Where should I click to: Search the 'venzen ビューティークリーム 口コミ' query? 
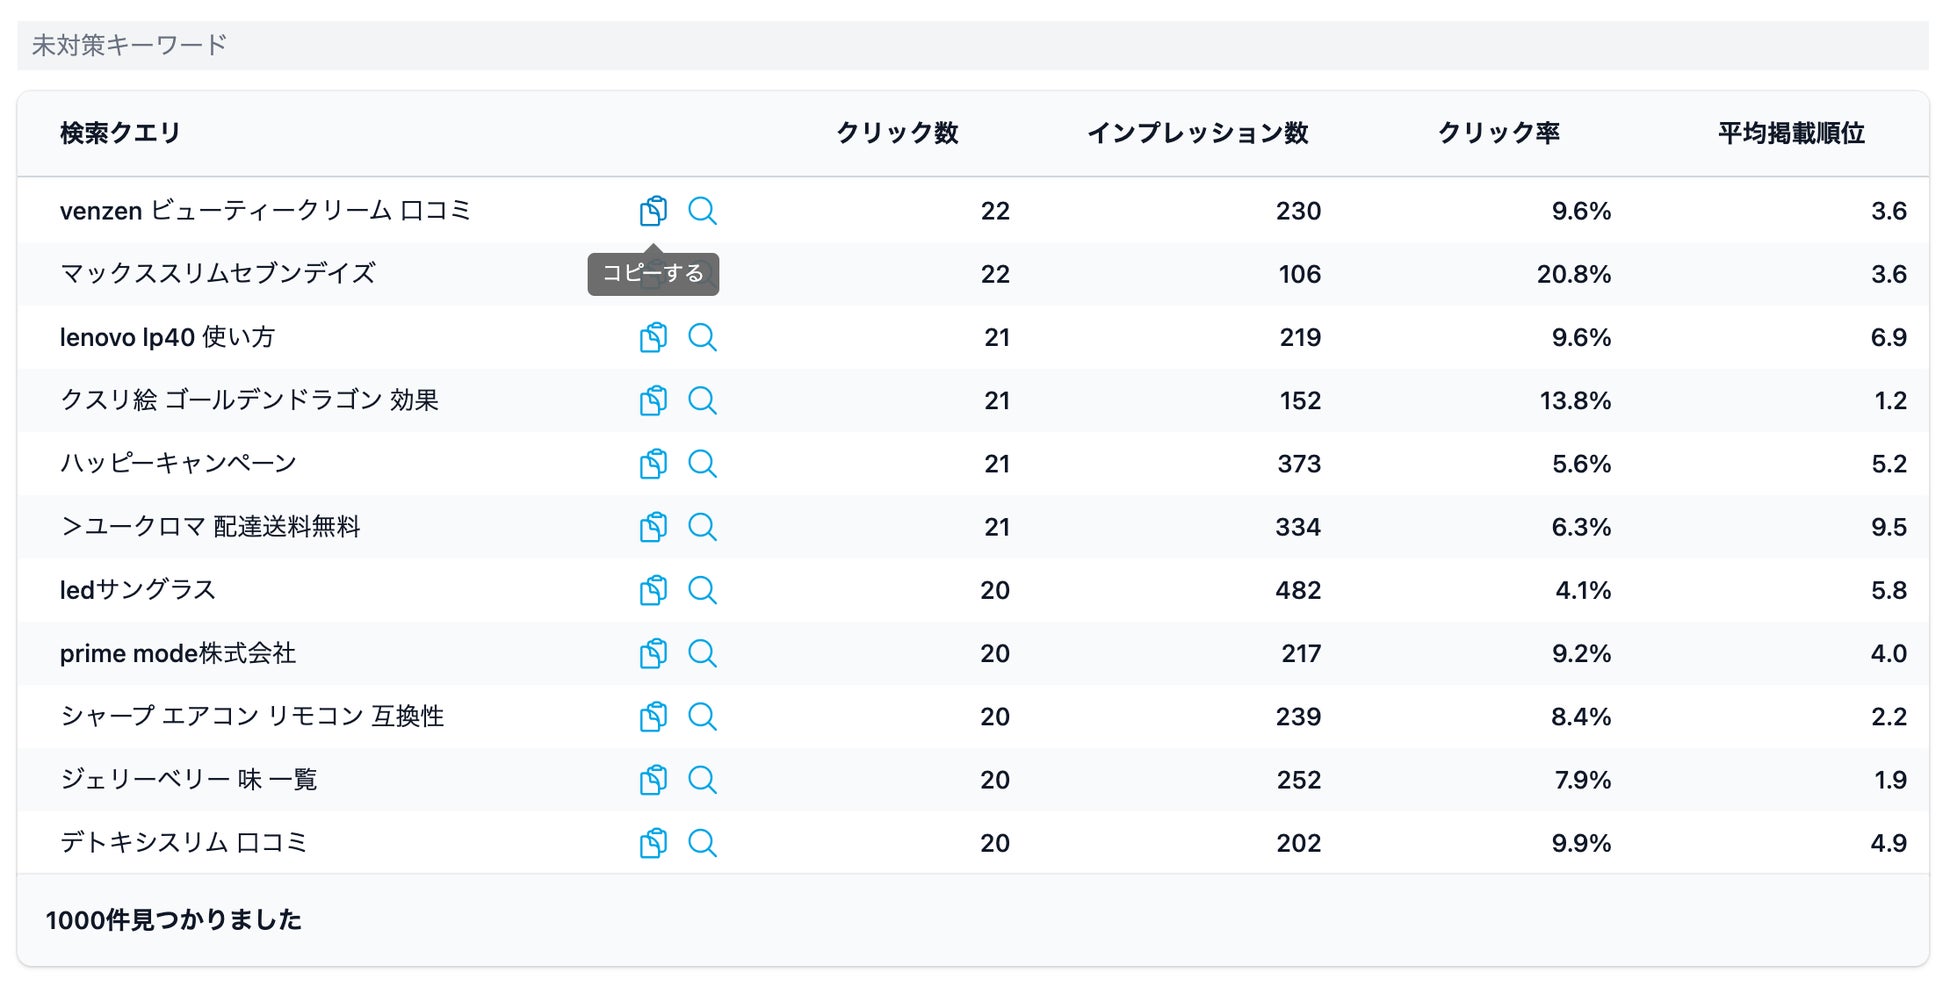(702, 211)
